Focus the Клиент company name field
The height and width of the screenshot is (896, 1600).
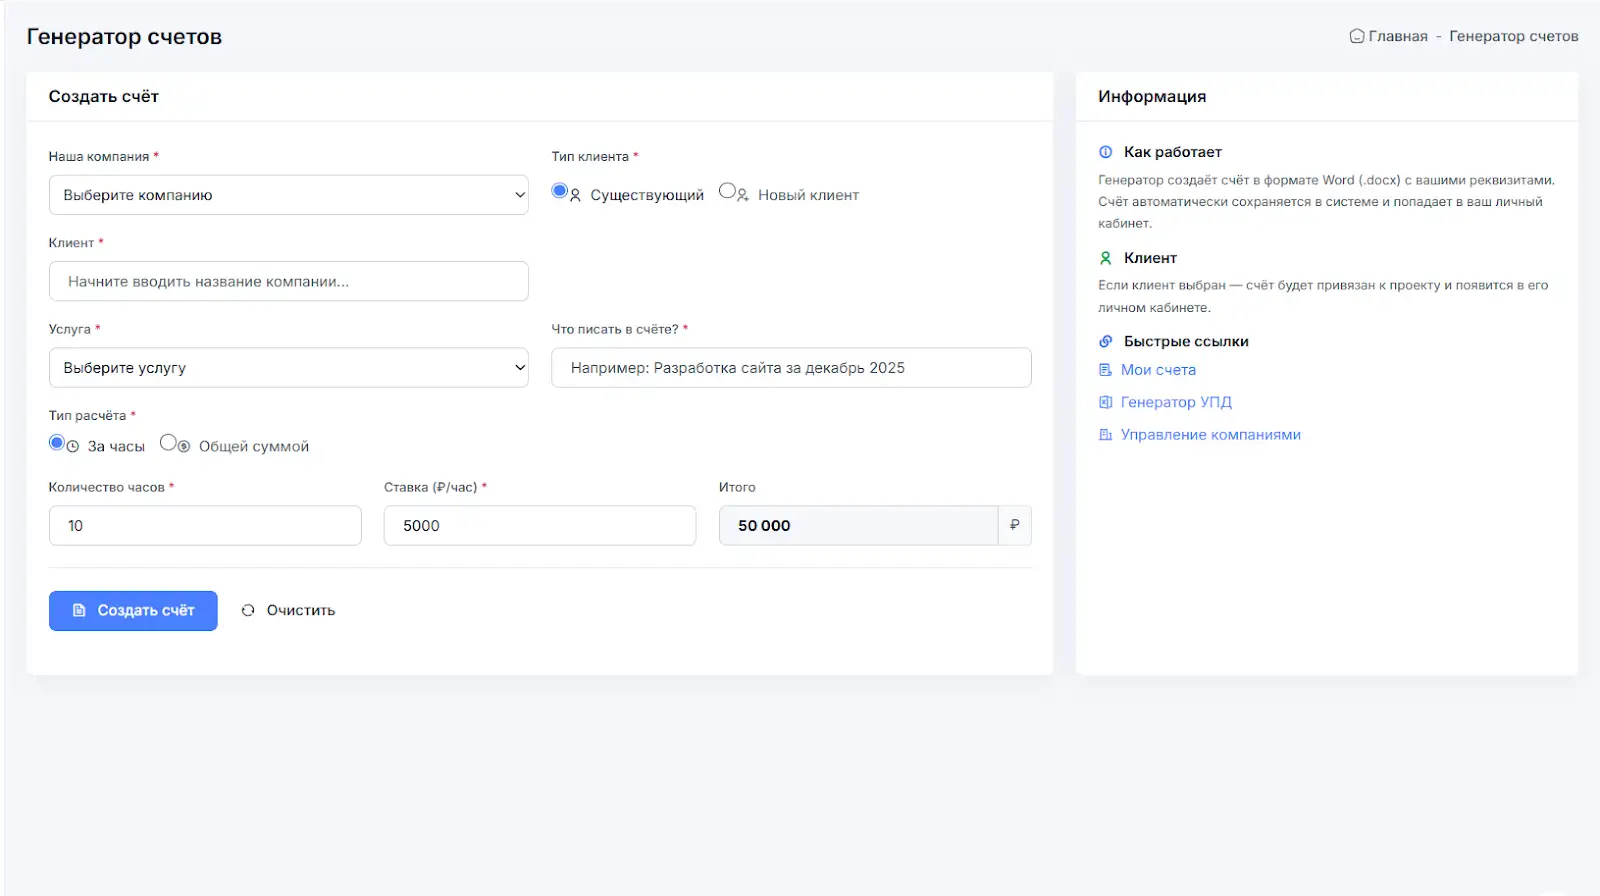click(x=288, y=281)
